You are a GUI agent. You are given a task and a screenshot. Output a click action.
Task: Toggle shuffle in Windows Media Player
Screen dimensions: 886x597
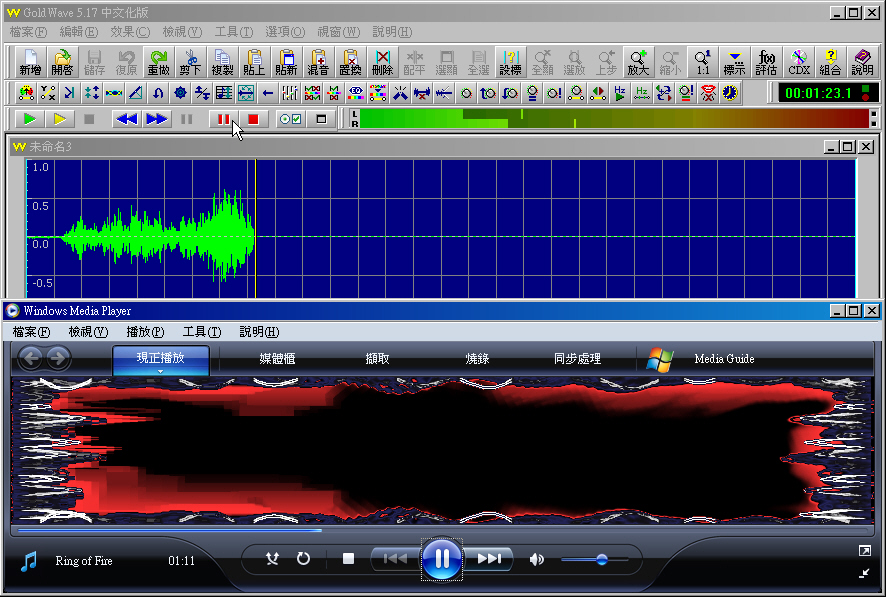(272, 559)
